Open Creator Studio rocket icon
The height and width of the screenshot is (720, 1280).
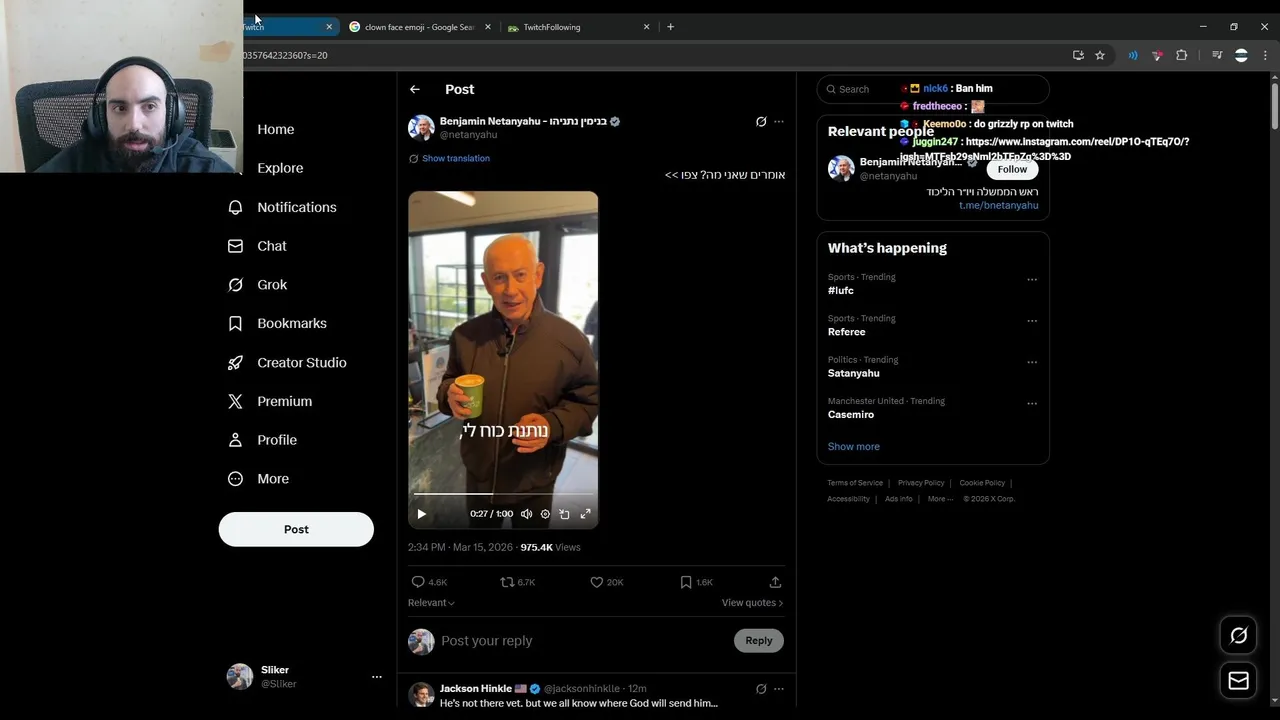point(235,362)
